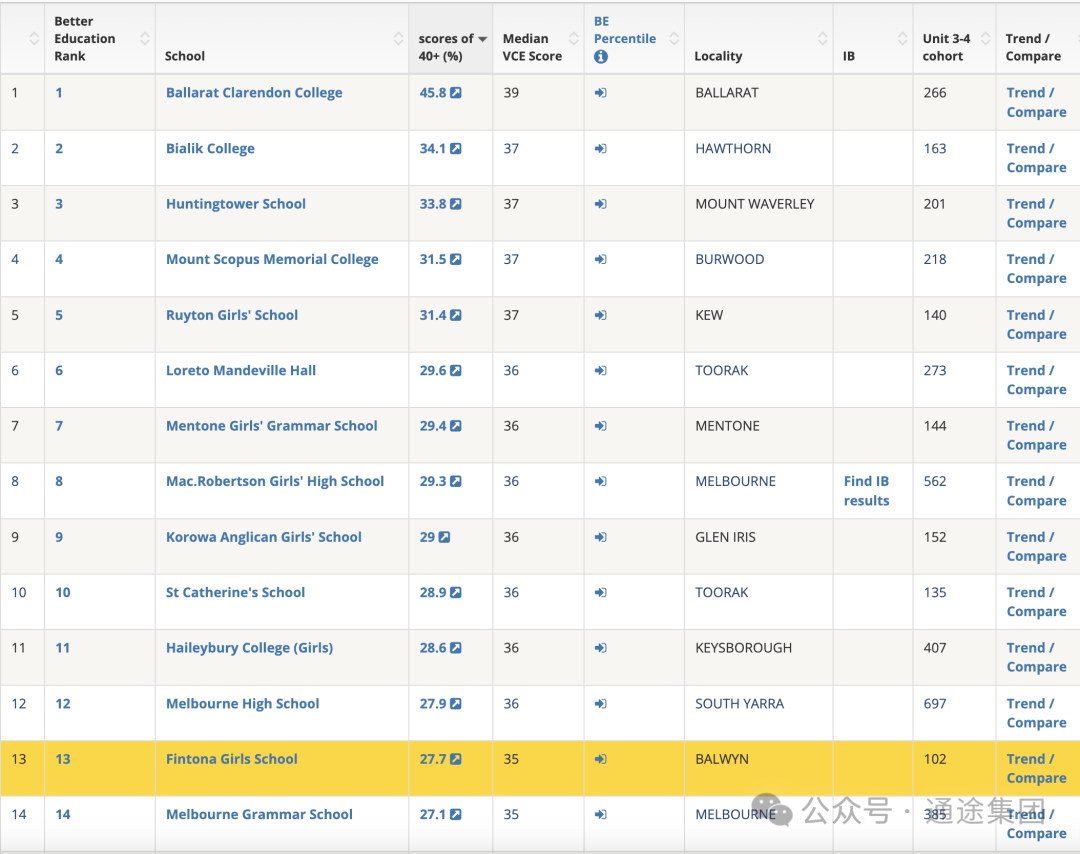Image resolution: width=1080 pixels, height=854 pixels.
Task: Open score details icon beside 34.1
Action: click(x=456, y=149)
